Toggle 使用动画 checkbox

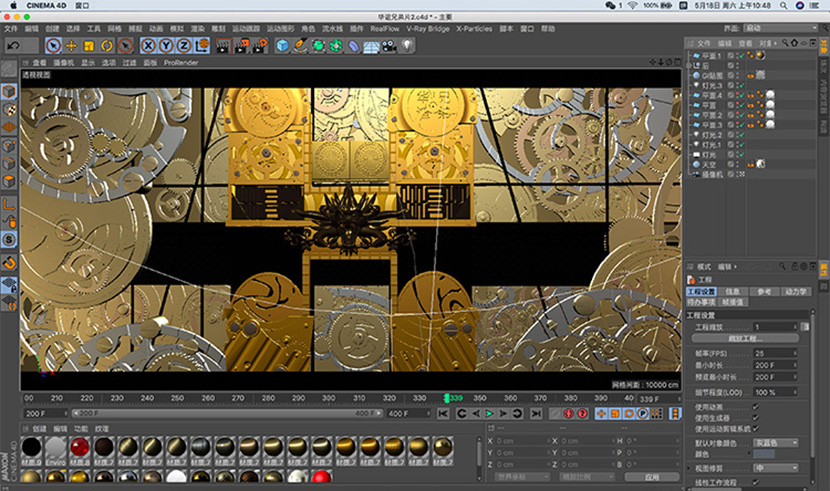pos(756,406)
